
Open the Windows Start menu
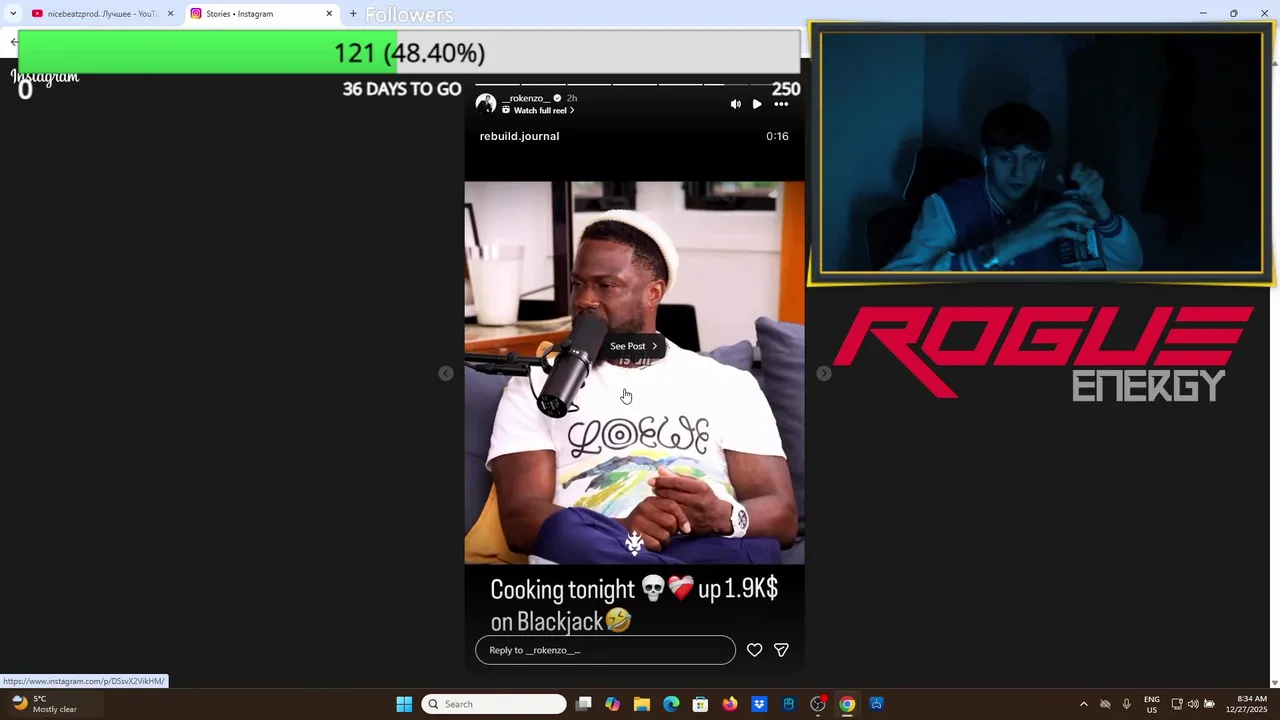click(404, 704)
